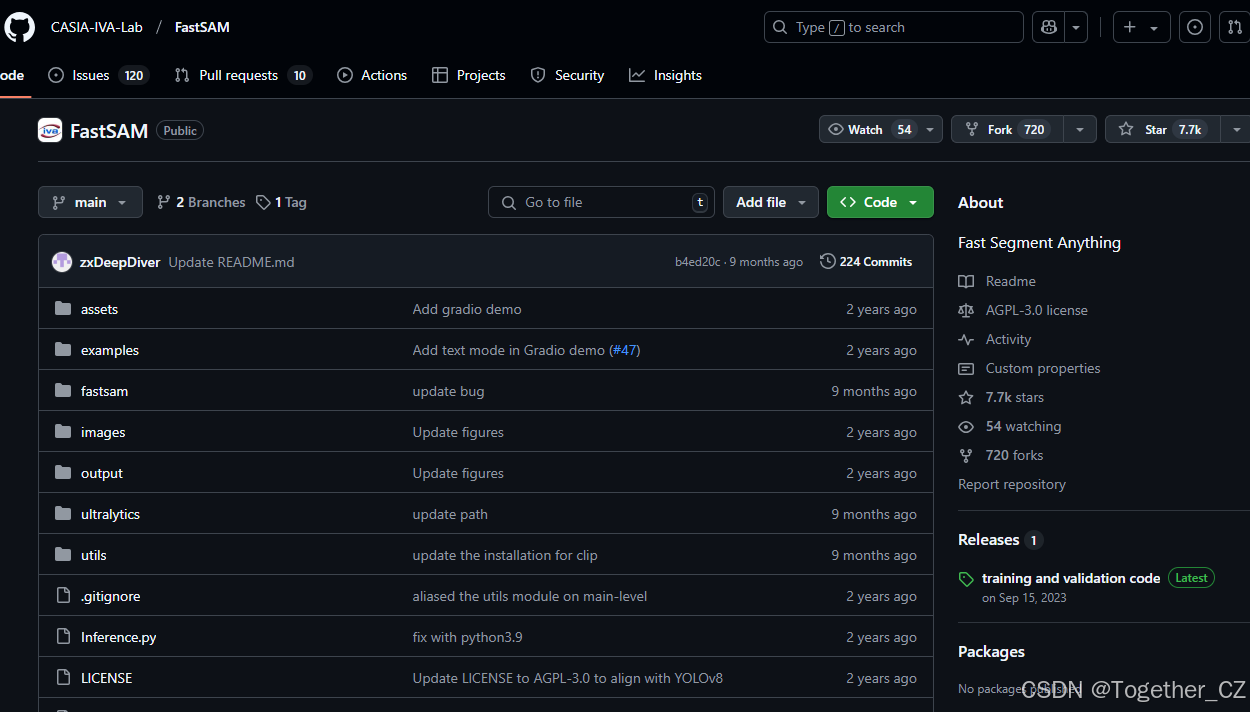Screen dimensions: 1250x712
Task: View the 224 Commits history
Action: (x=866, y=262)
